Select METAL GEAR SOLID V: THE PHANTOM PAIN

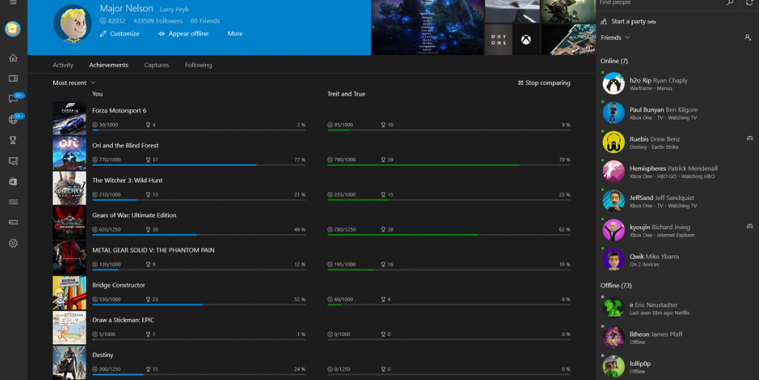click(x=153, y=250)
